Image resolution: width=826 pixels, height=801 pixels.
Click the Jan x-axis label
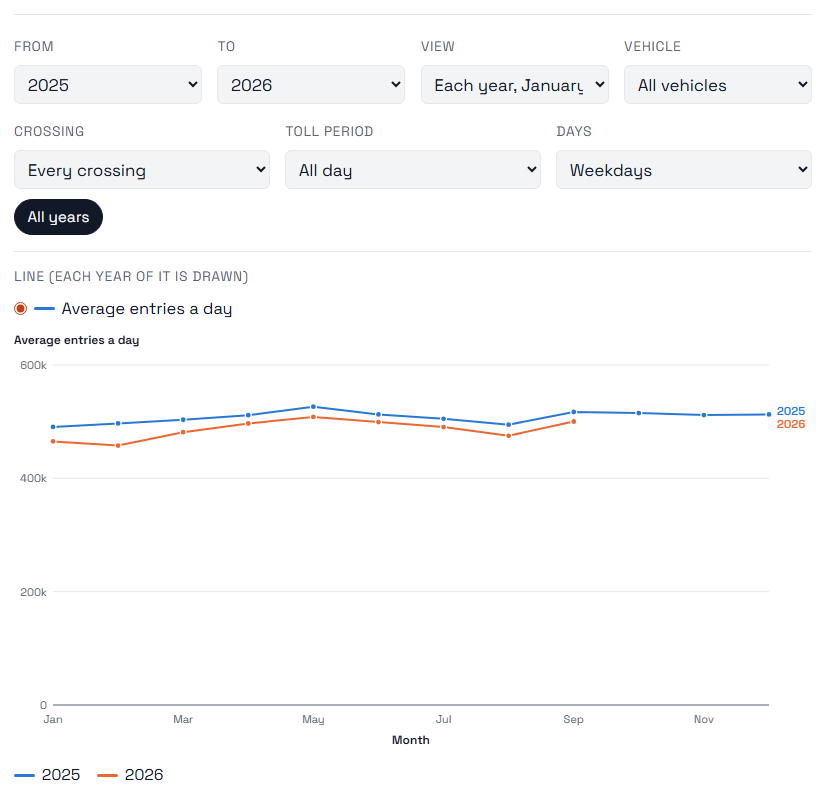[x=53, y=719]
